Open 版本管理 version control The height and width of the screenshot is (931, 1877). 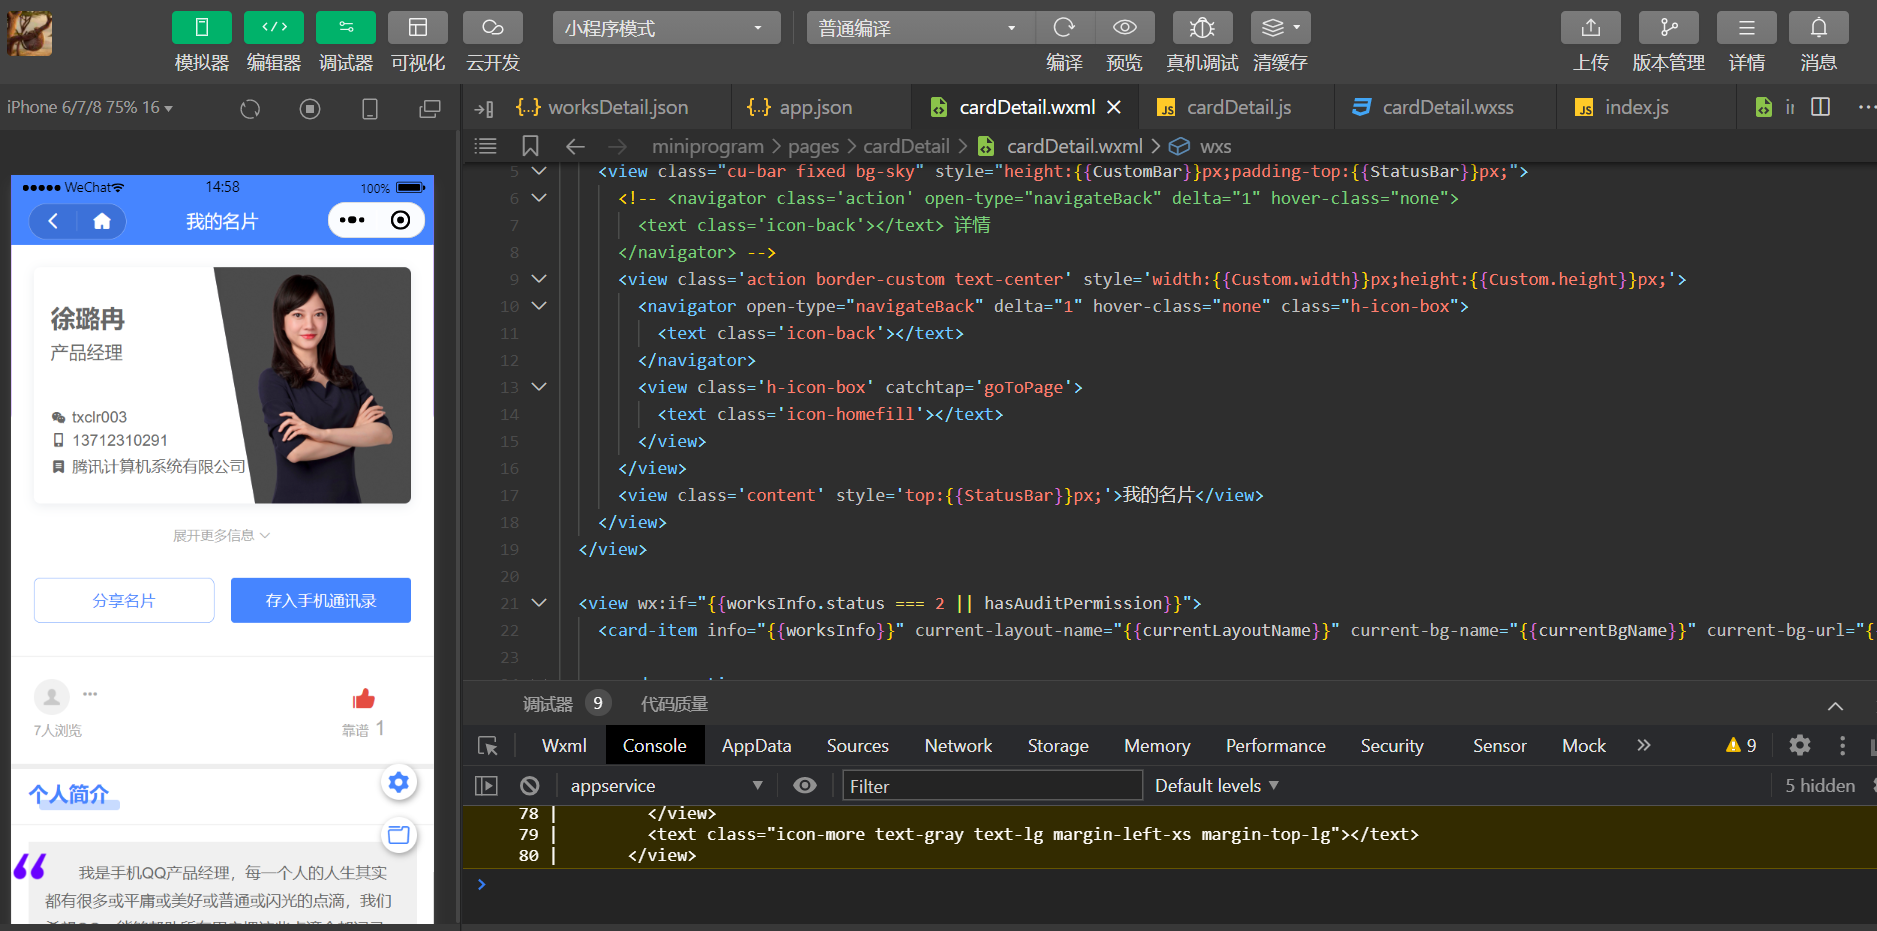click(x=1669, y=28)
